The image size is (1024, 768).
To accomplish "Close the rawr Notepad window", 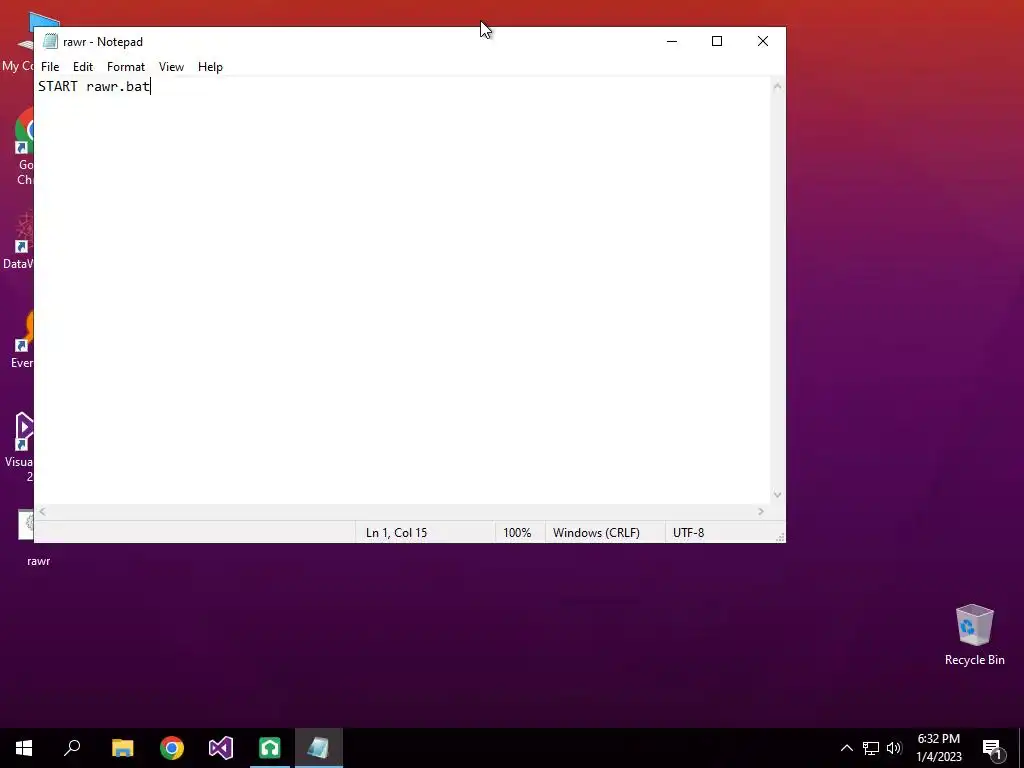I will pos(763,41).
